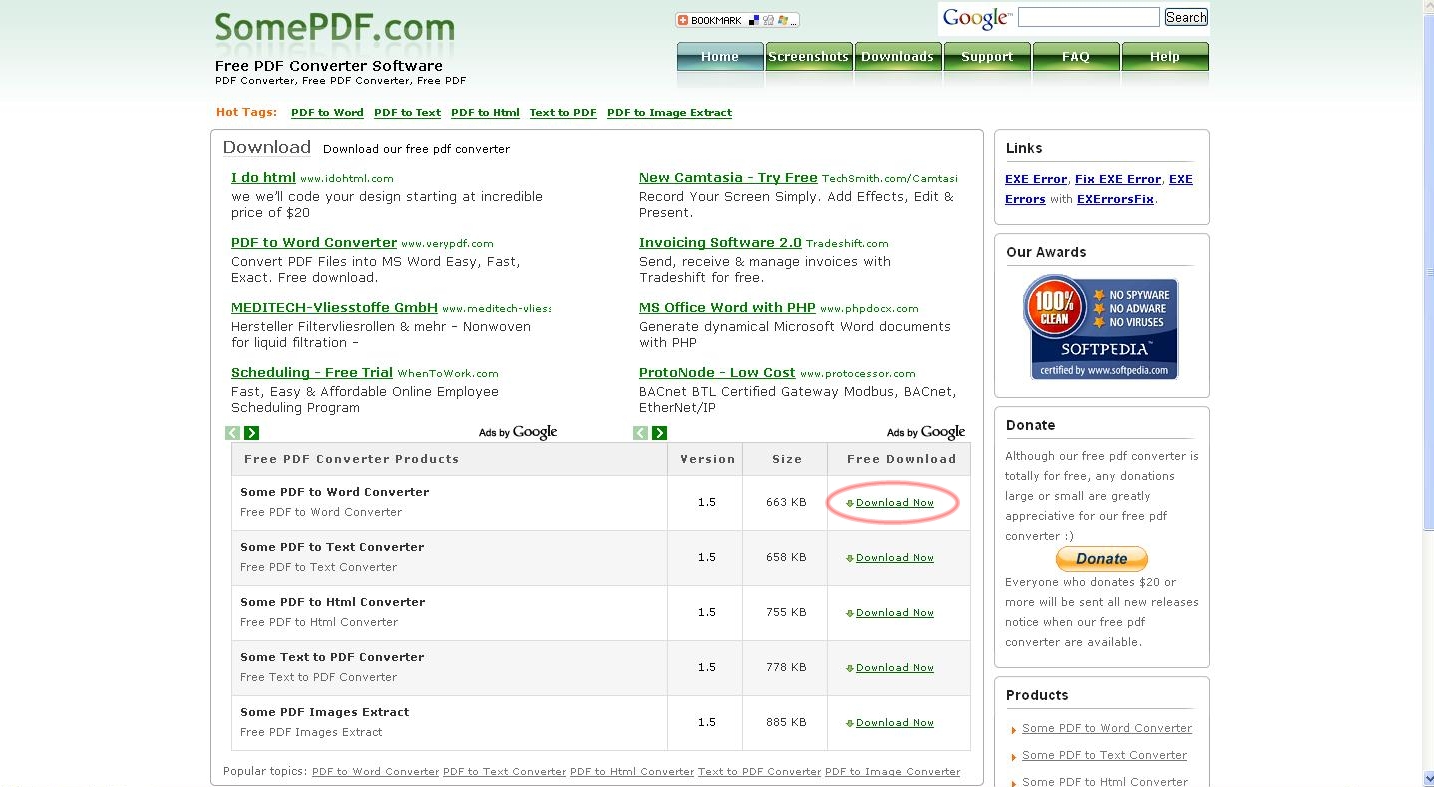Click the Google Search button
The height and width of the screenshot is (787, 1434).
click(1186, 17)
